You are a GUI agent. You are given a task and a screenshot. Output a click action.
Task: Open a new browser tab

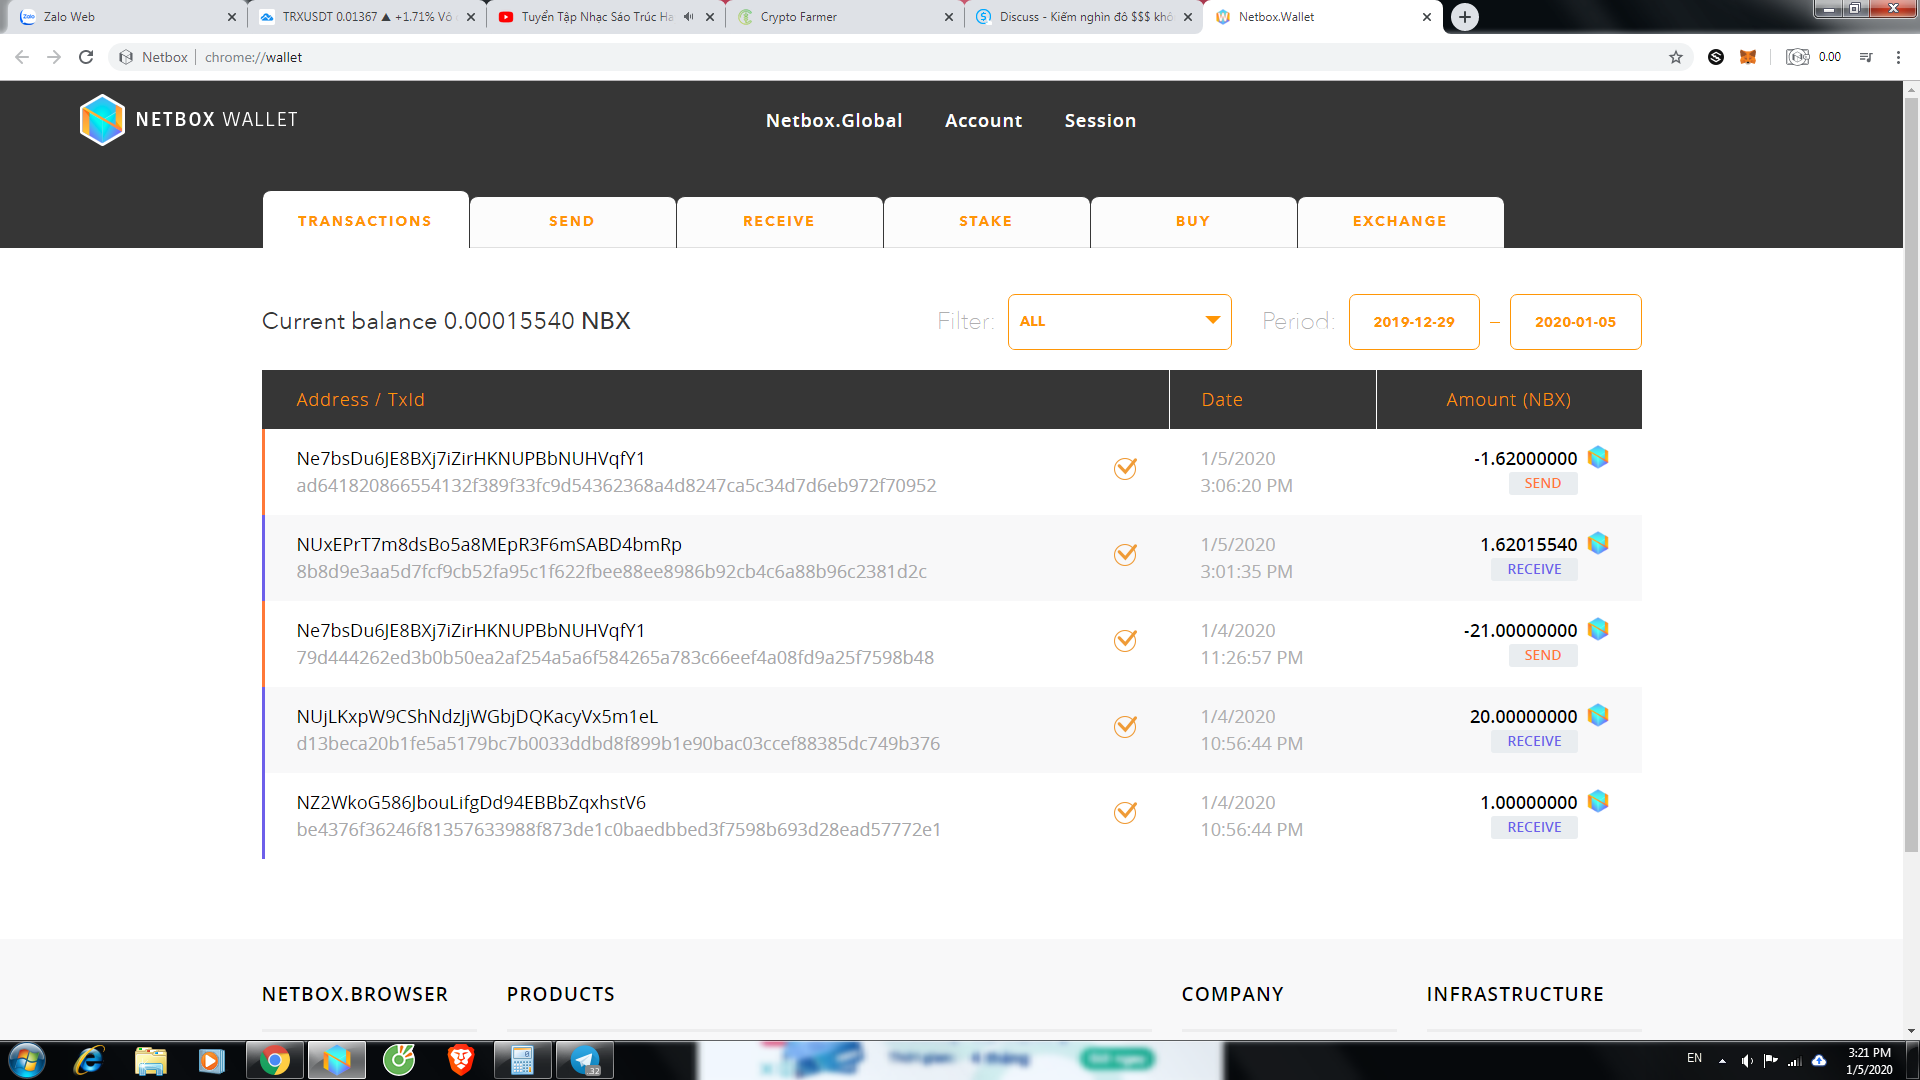(1465, 17)
